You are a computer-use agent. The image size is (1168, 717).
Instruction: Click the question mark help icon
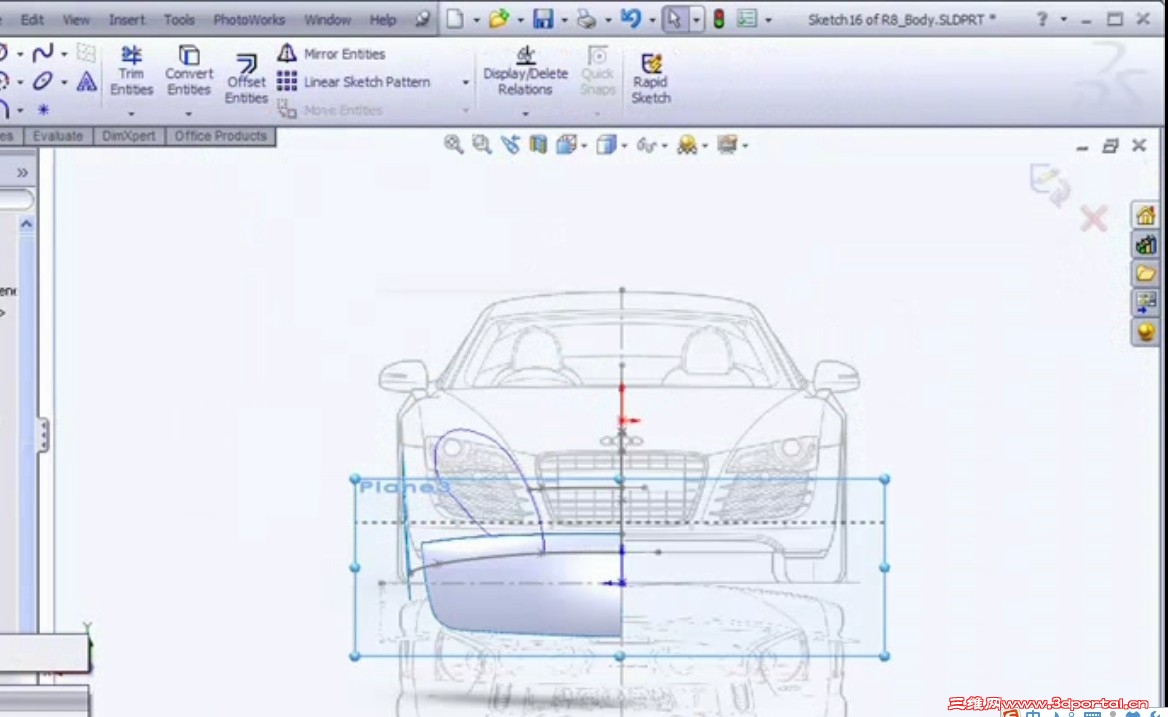click(x=1042, y=19)
